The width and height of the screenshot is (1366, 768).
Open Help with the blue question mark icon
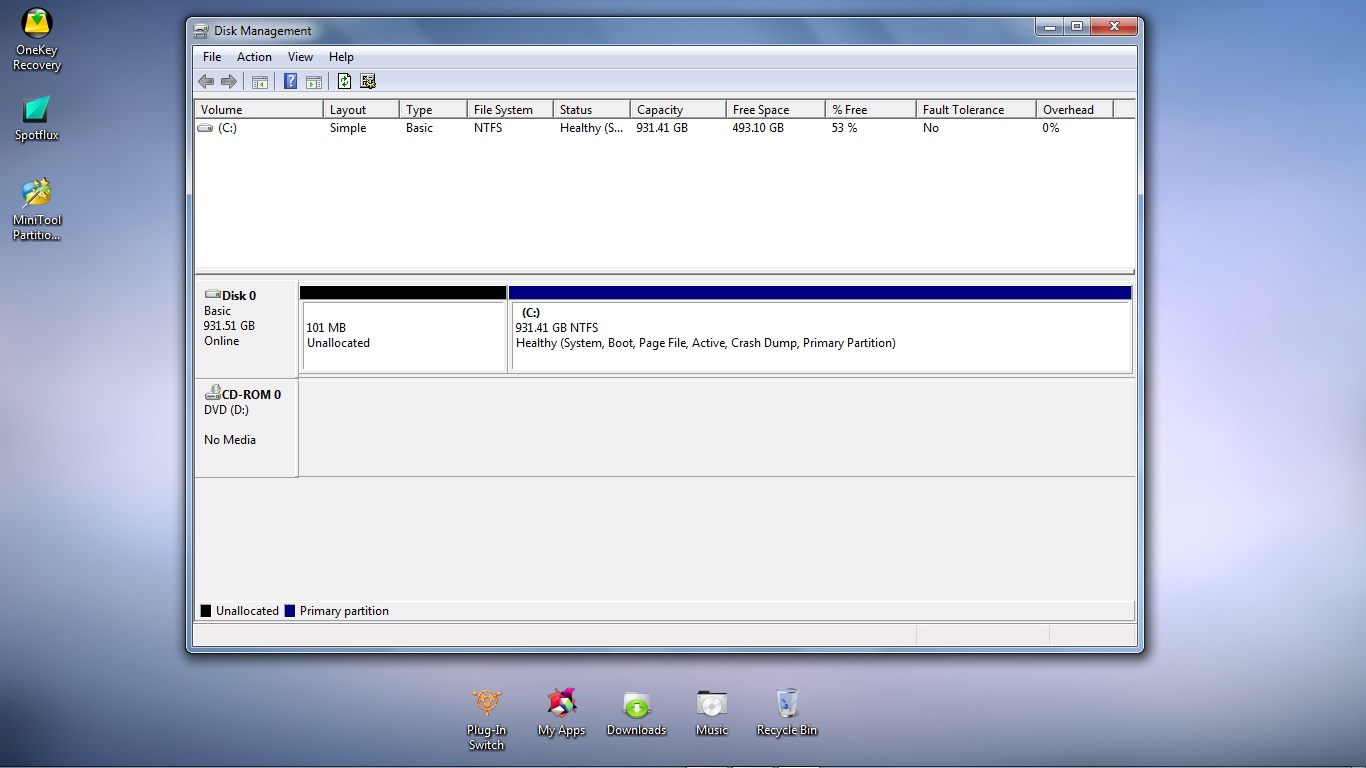290,82
